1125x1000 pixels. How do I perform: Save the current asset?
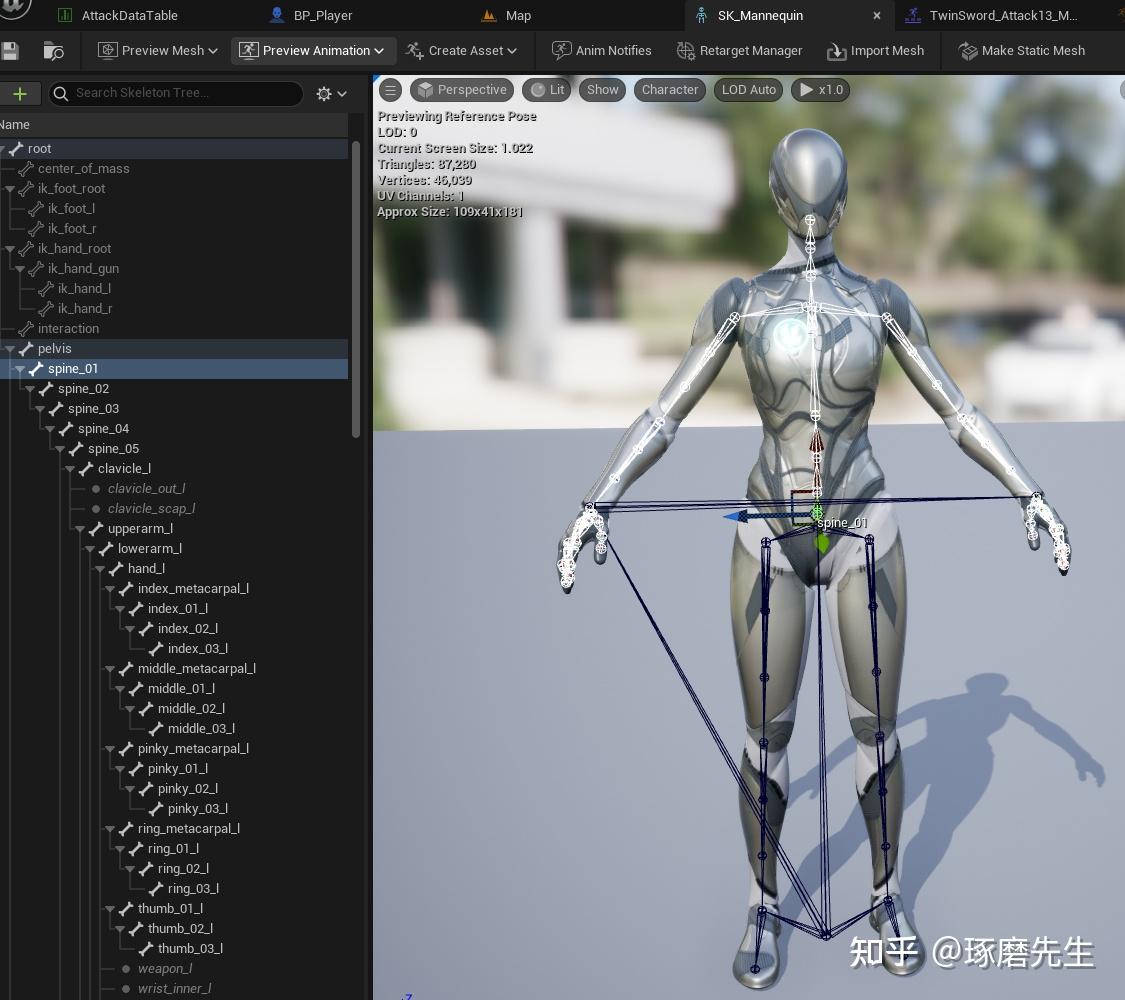coord(12,50)
